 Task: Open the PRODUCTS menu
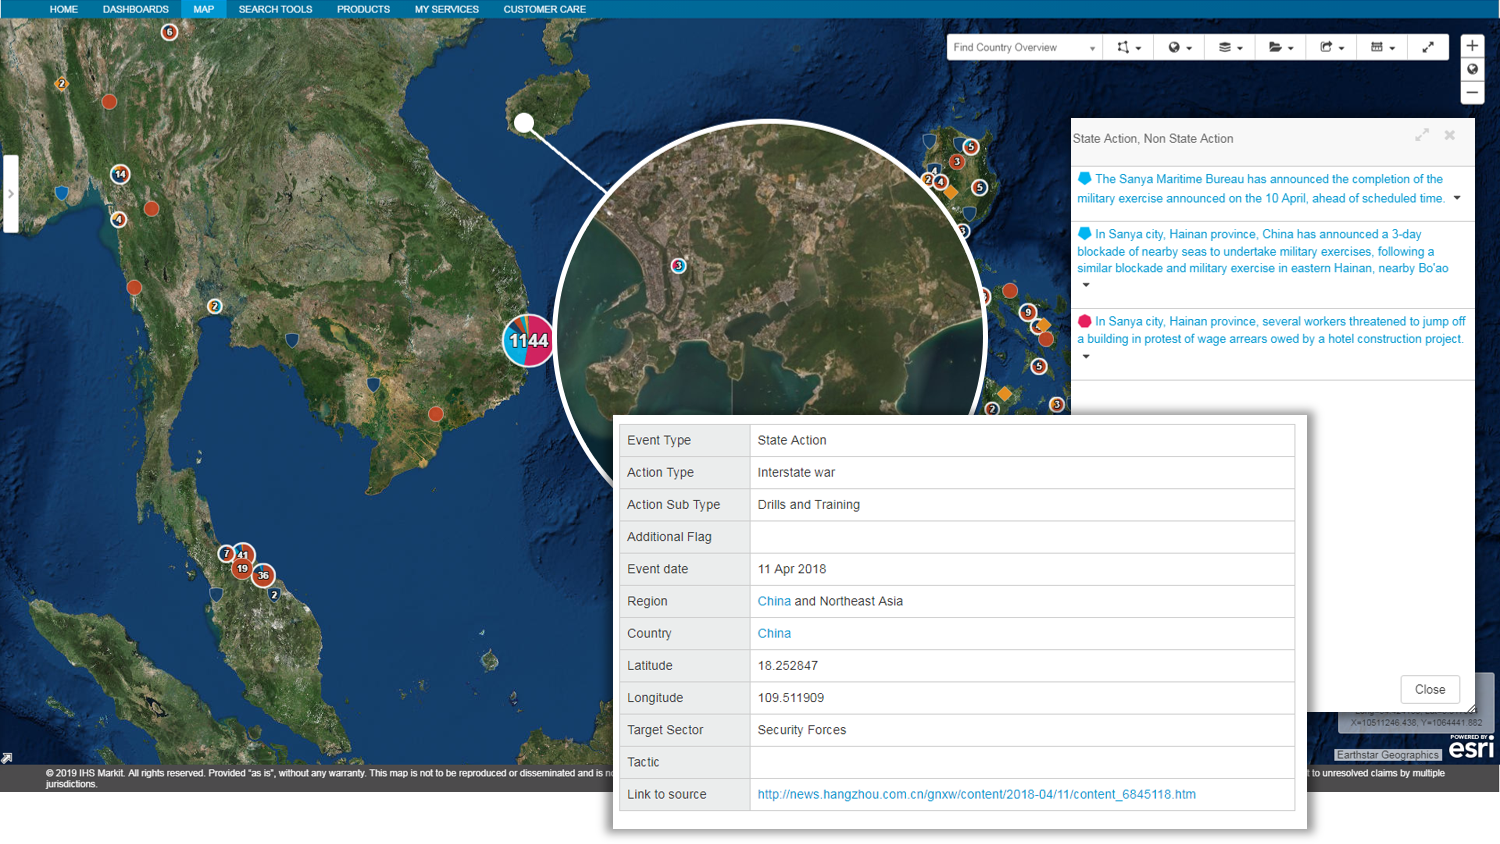click(363, 9)
